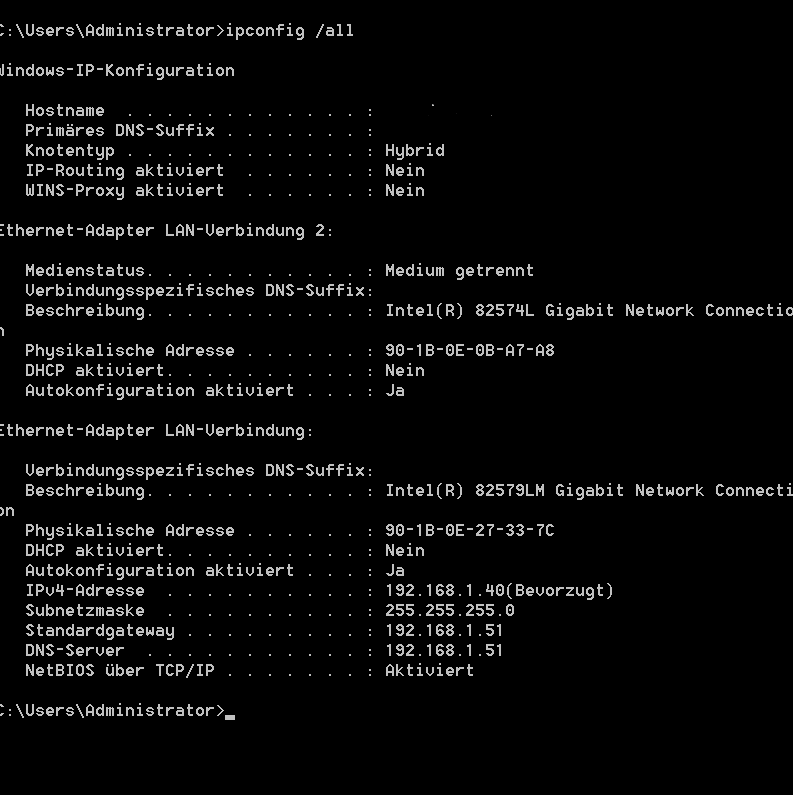The image size is (793, 795).
Task: Click the ipconfig /all command text
Action: (x=290, y=31)
